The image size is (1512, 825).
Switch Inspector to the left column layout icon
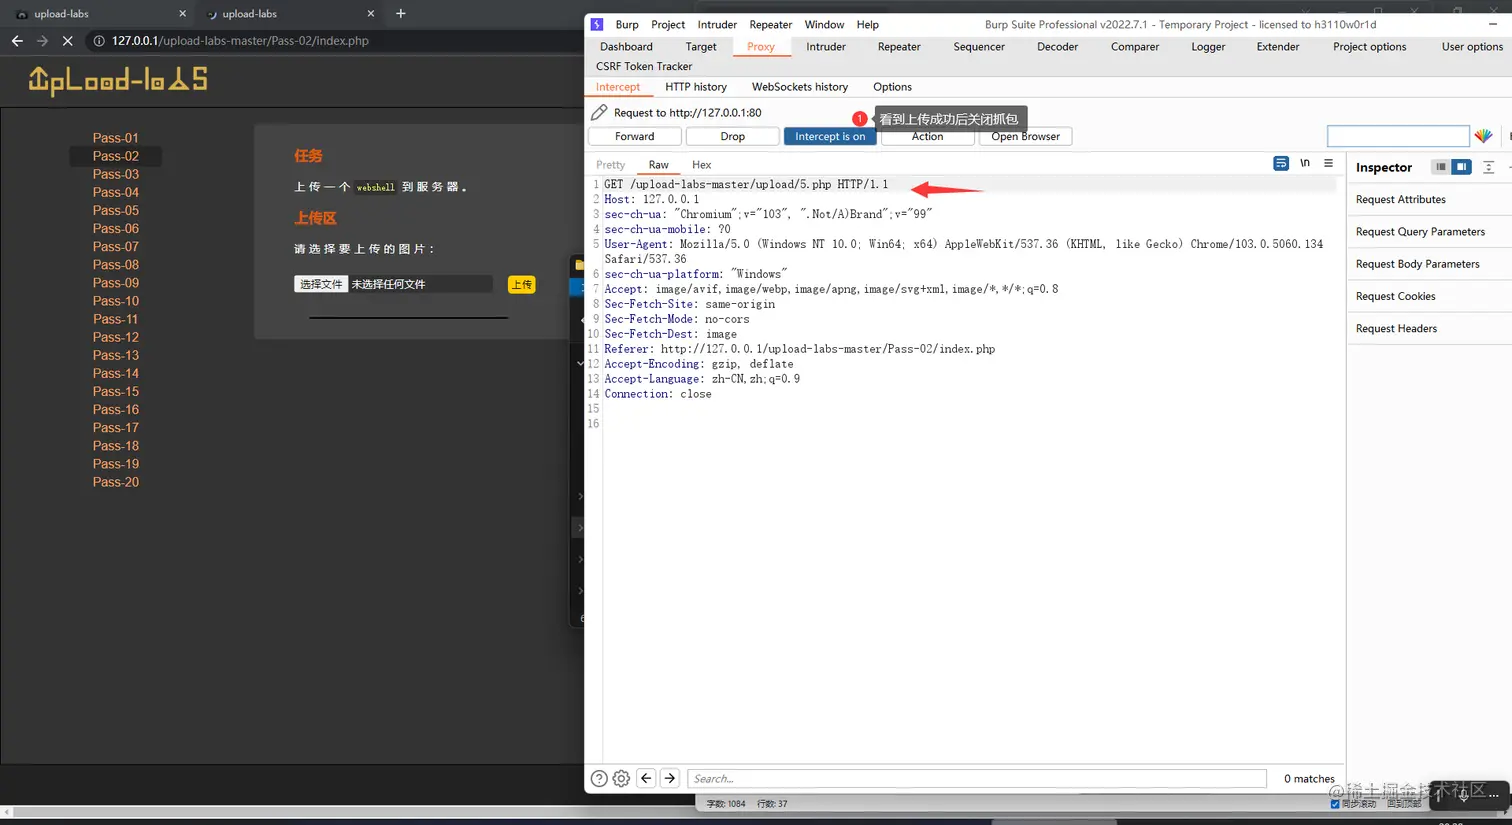(x=1441, y=167)
